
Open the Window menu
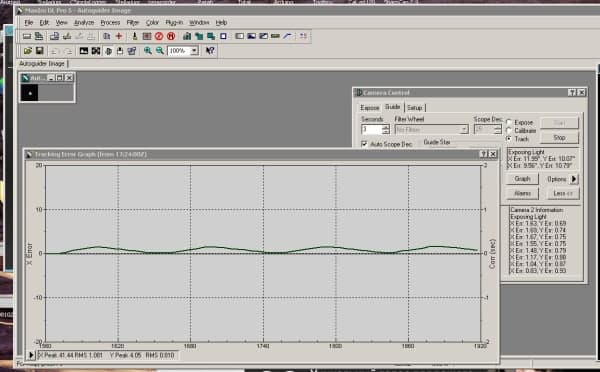[x=199, y=23]
